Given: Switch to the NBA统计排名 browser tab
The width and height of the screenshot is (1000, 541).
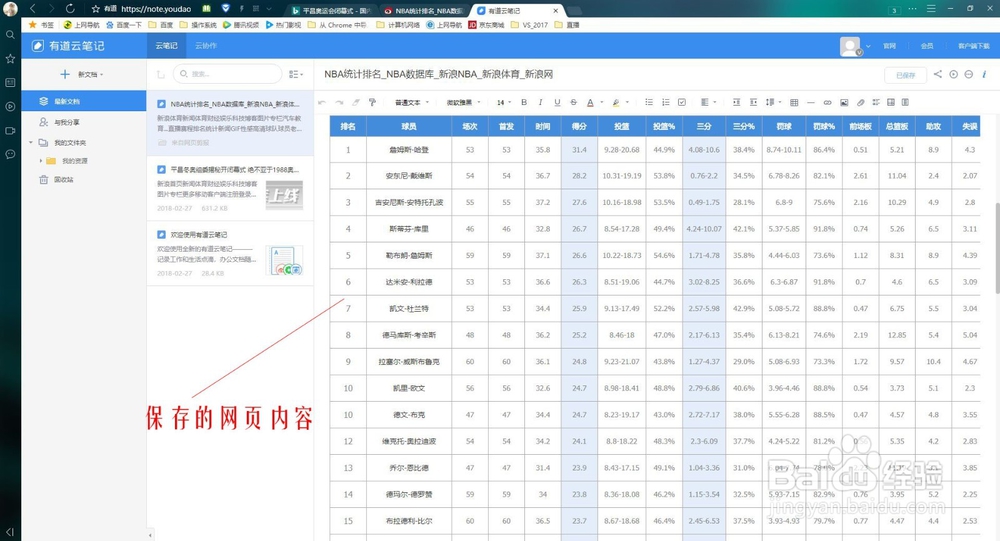Looking at the screenshot, I should tap(424, 11).
